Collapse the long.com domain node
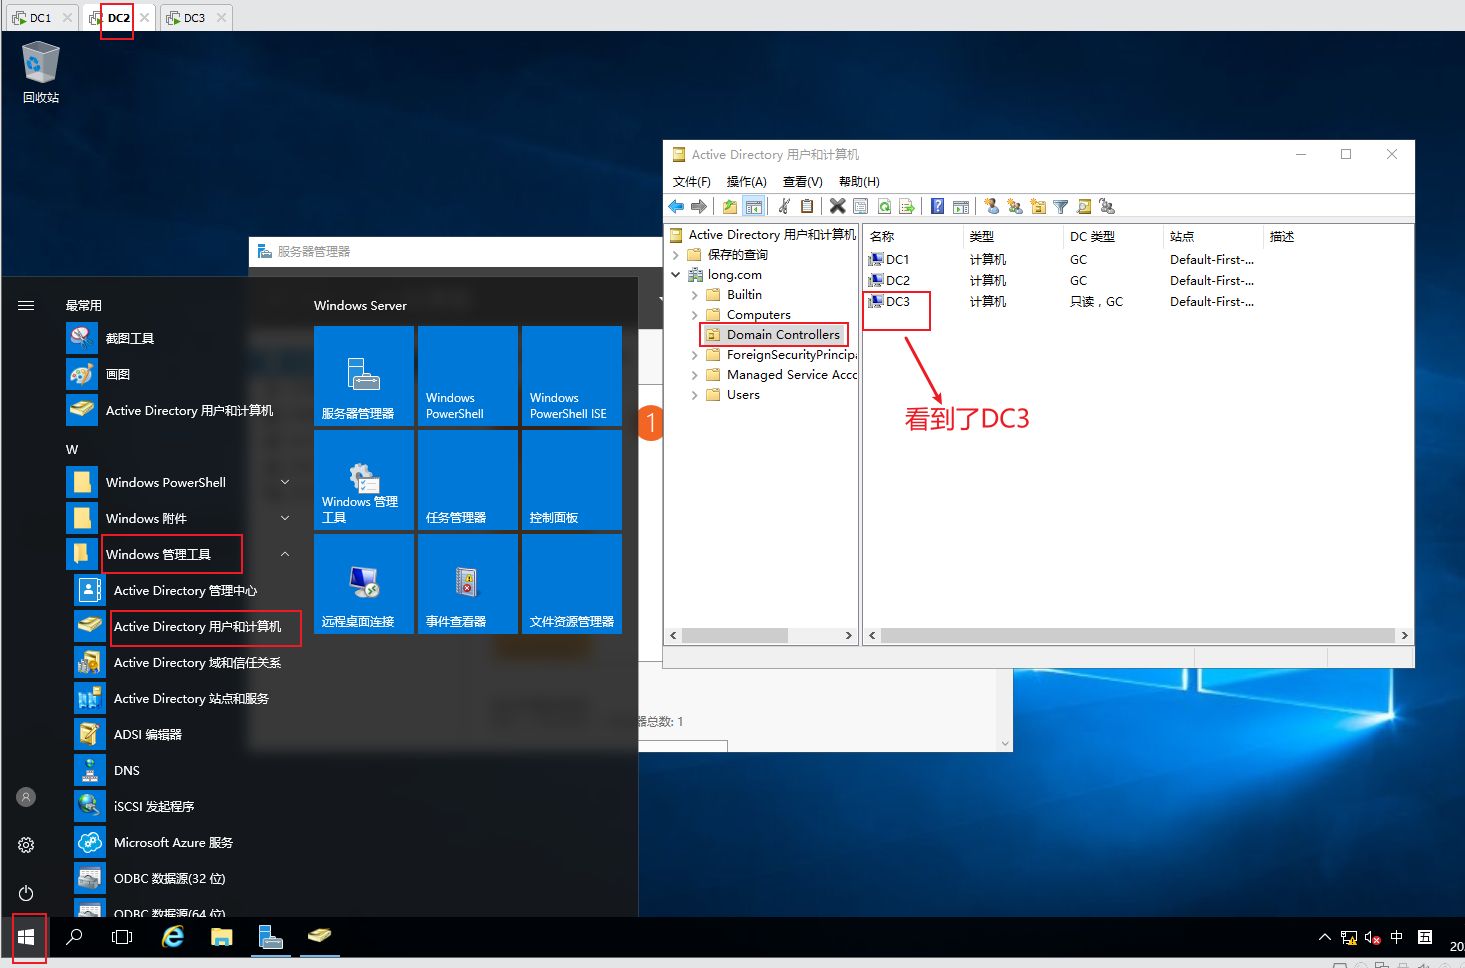Viewport: 1465px width, 968px height. 676,275
